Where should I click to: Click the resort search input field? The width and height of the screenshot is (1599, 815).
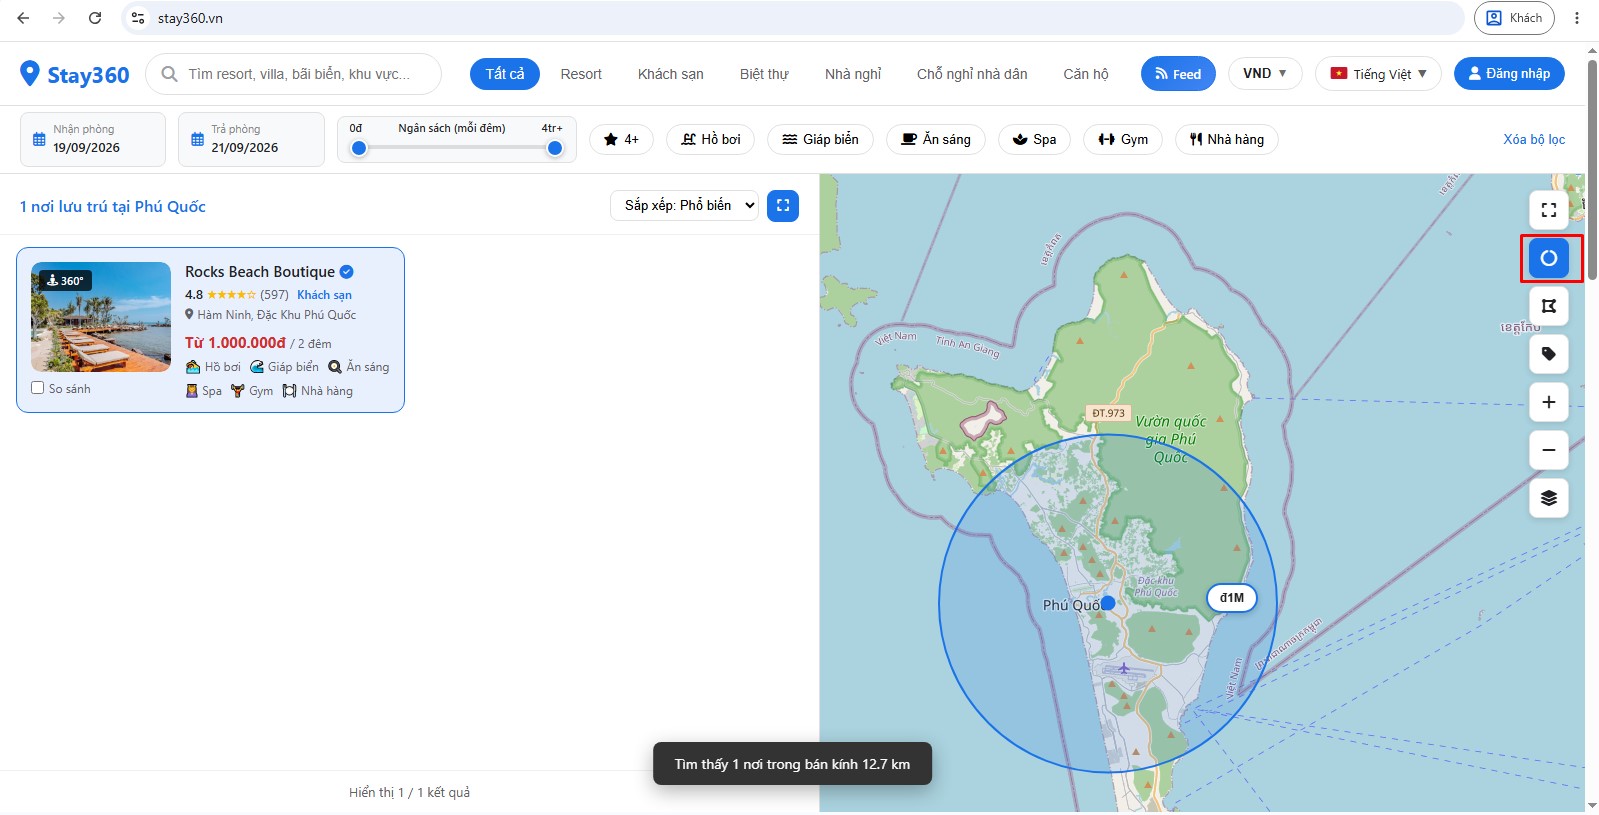(x=293, y=74)
